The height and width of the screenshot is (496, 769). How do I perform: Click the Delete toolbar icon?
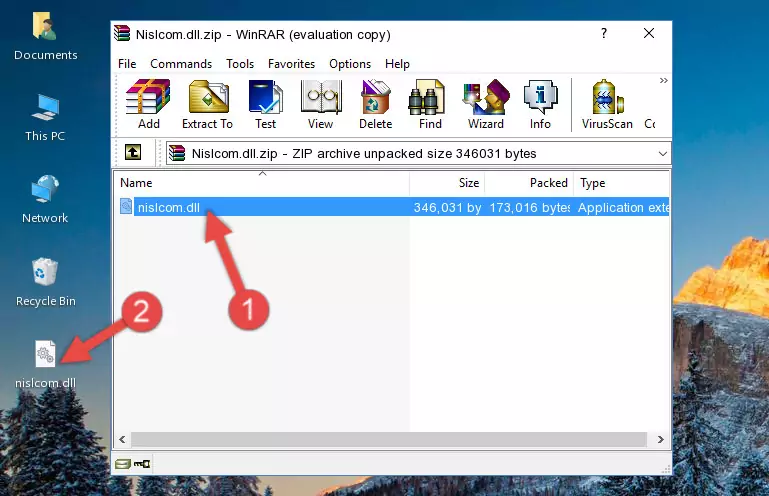[376, 104]
